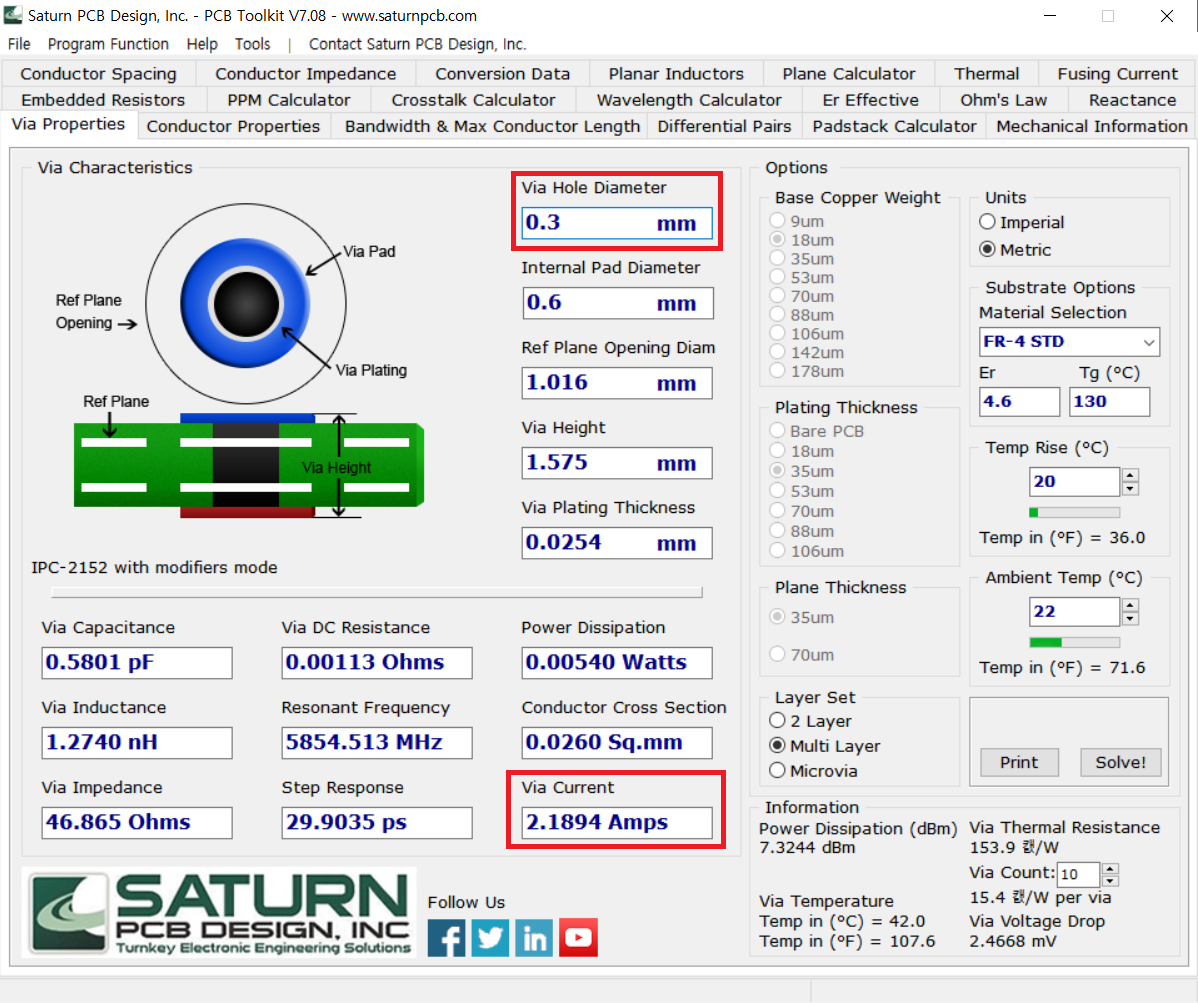Switch to the Embedded Resistors tab
The image size is (1198, 1003).
[x=103, y=100]
